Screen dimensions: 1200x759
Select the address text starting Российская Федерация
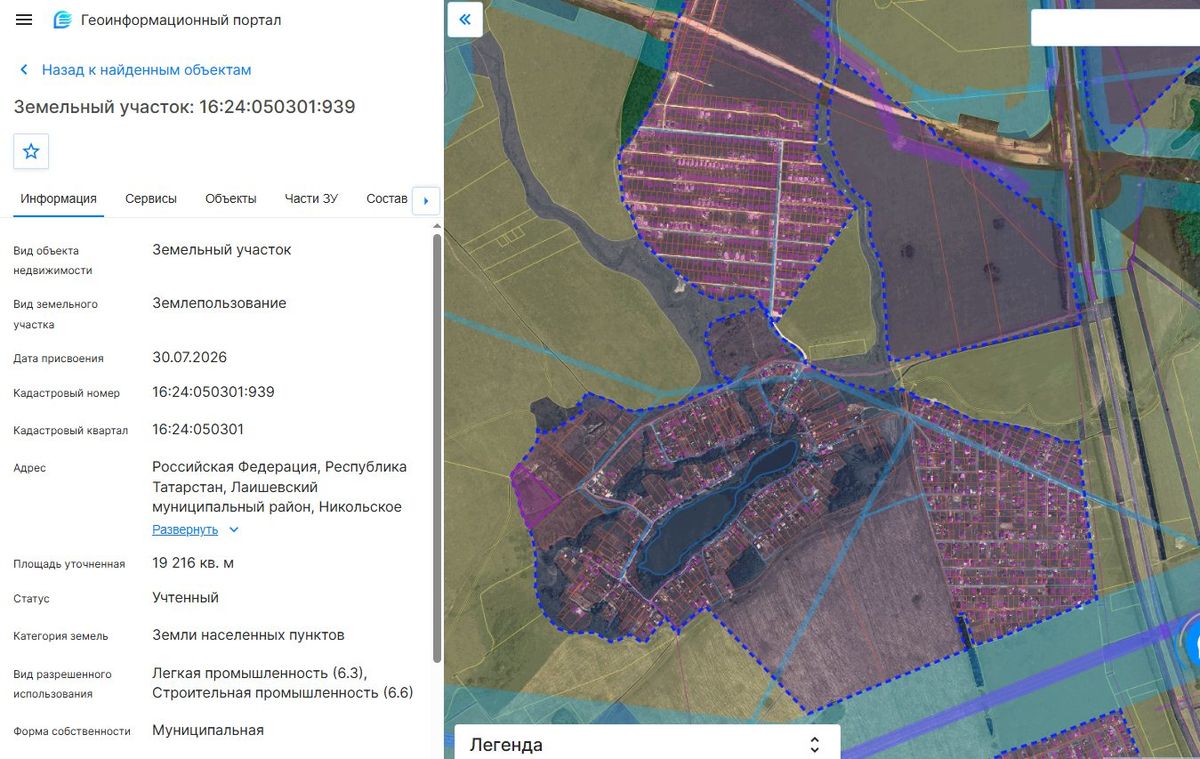(x=280, y=487)
